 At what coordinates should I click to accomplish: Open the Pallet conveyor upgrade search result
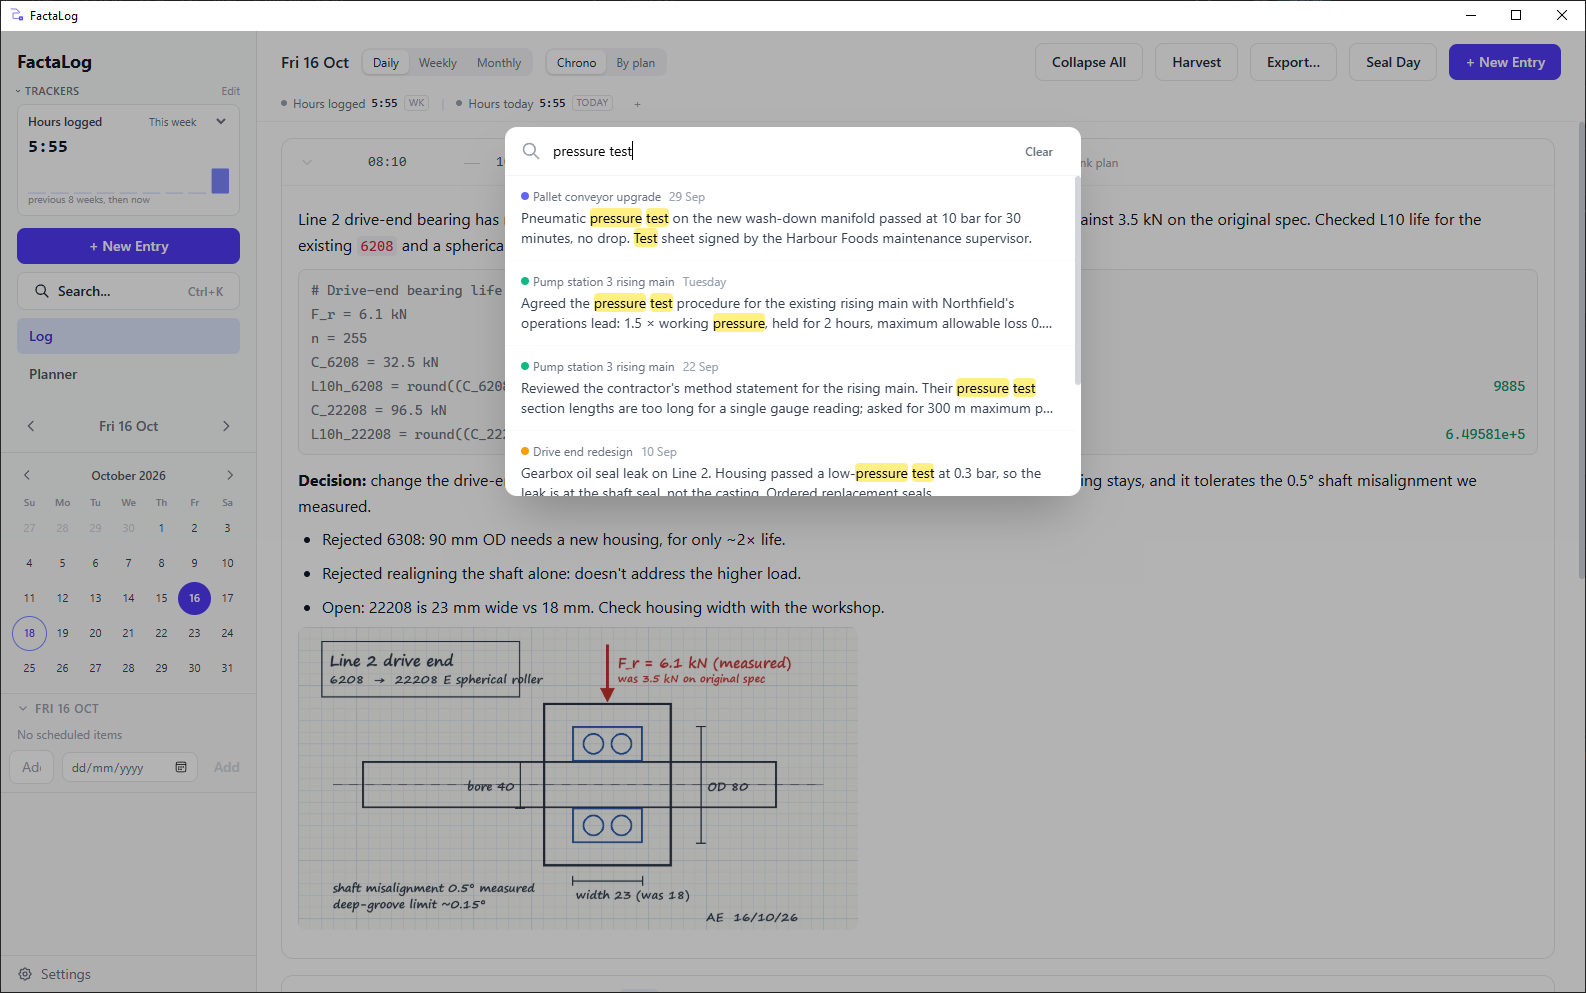tap(789, 218)
